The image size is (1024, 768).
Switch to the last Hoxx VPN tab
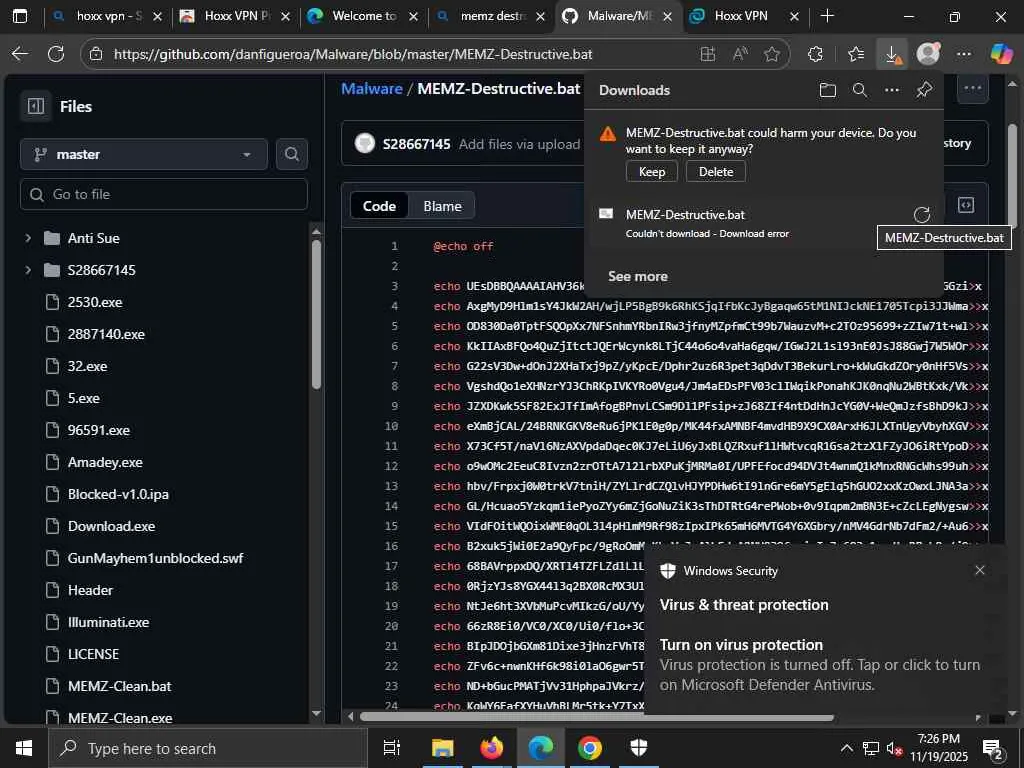click(744, 16)
